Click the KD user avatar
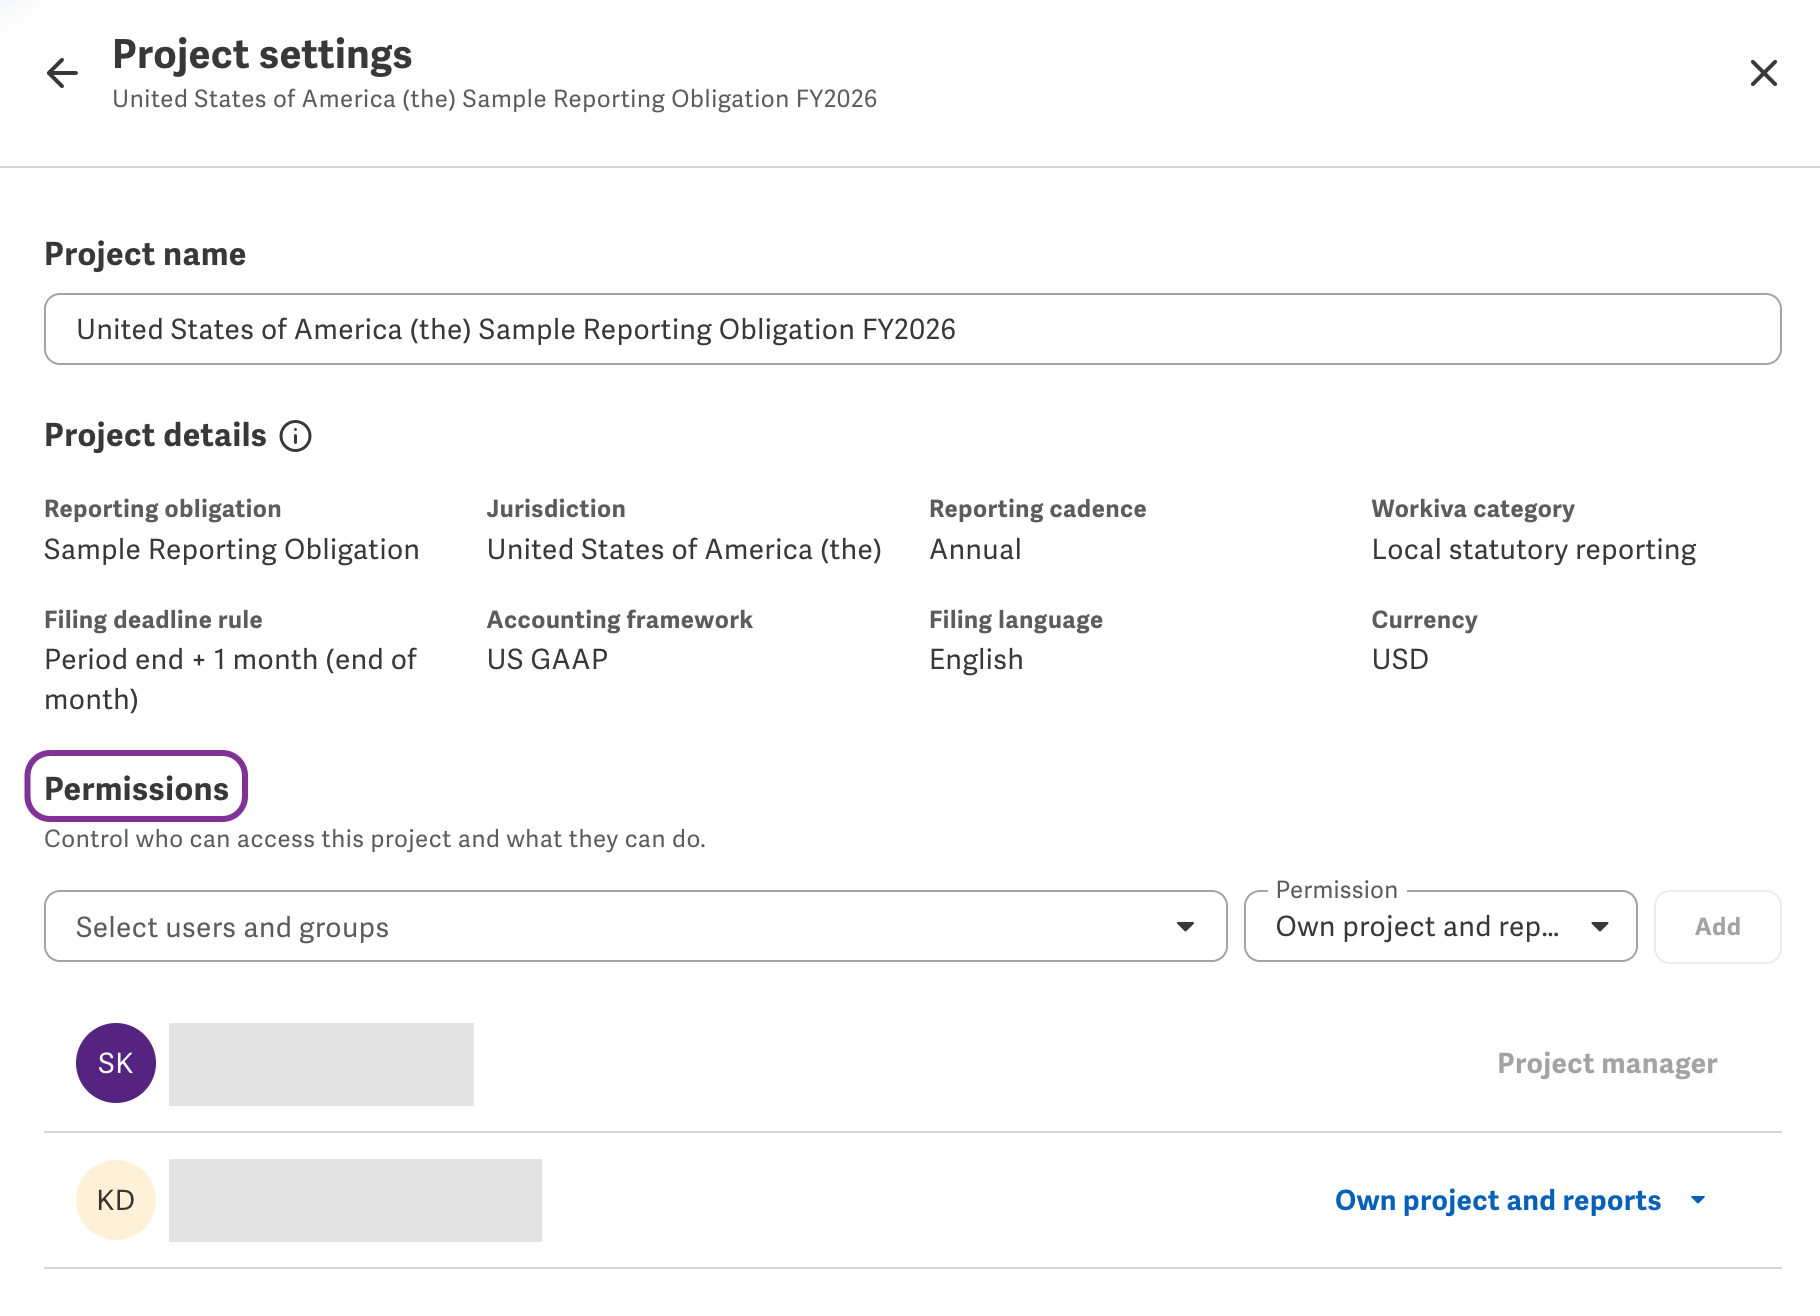 (116, 1200)
